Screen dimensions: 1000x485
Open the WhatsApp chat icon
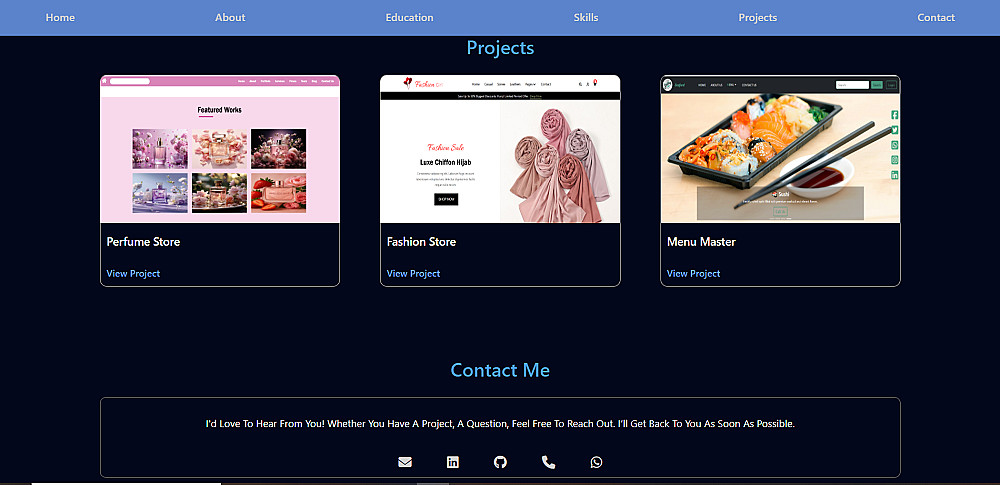[596, 462]
